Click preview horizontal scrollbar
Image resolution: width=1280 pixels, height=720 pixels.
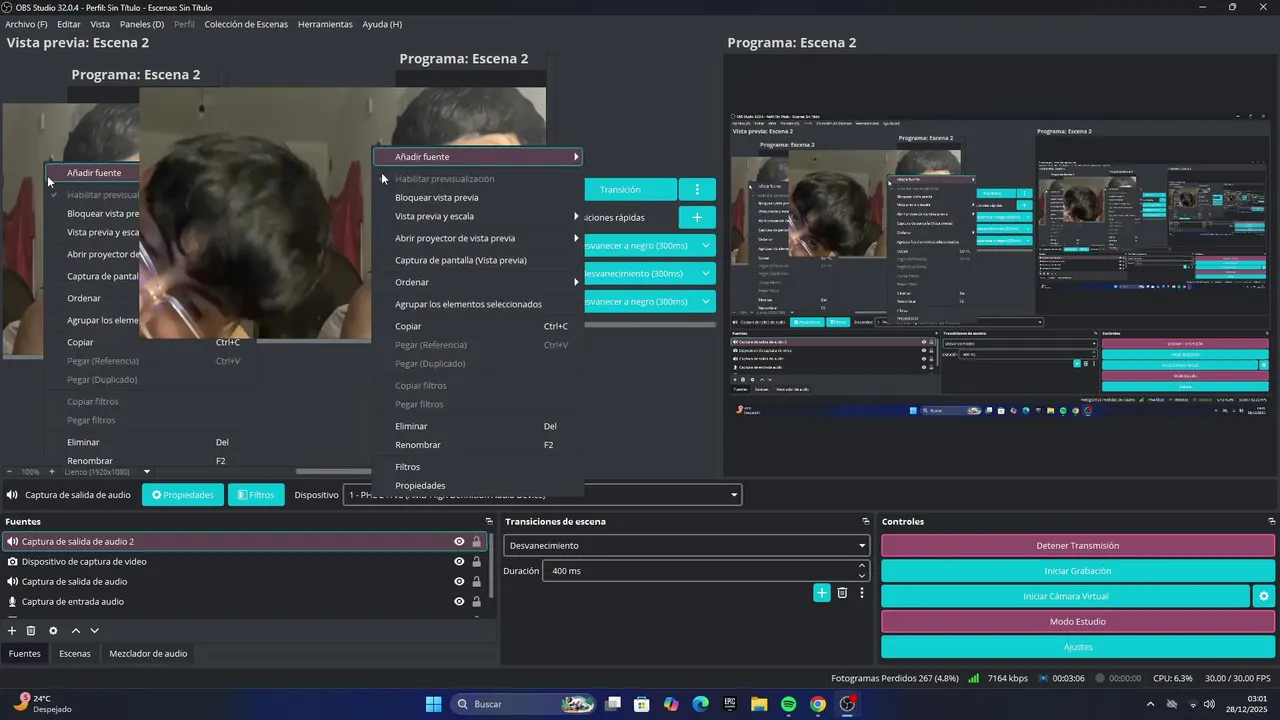[x=333, y=472]
